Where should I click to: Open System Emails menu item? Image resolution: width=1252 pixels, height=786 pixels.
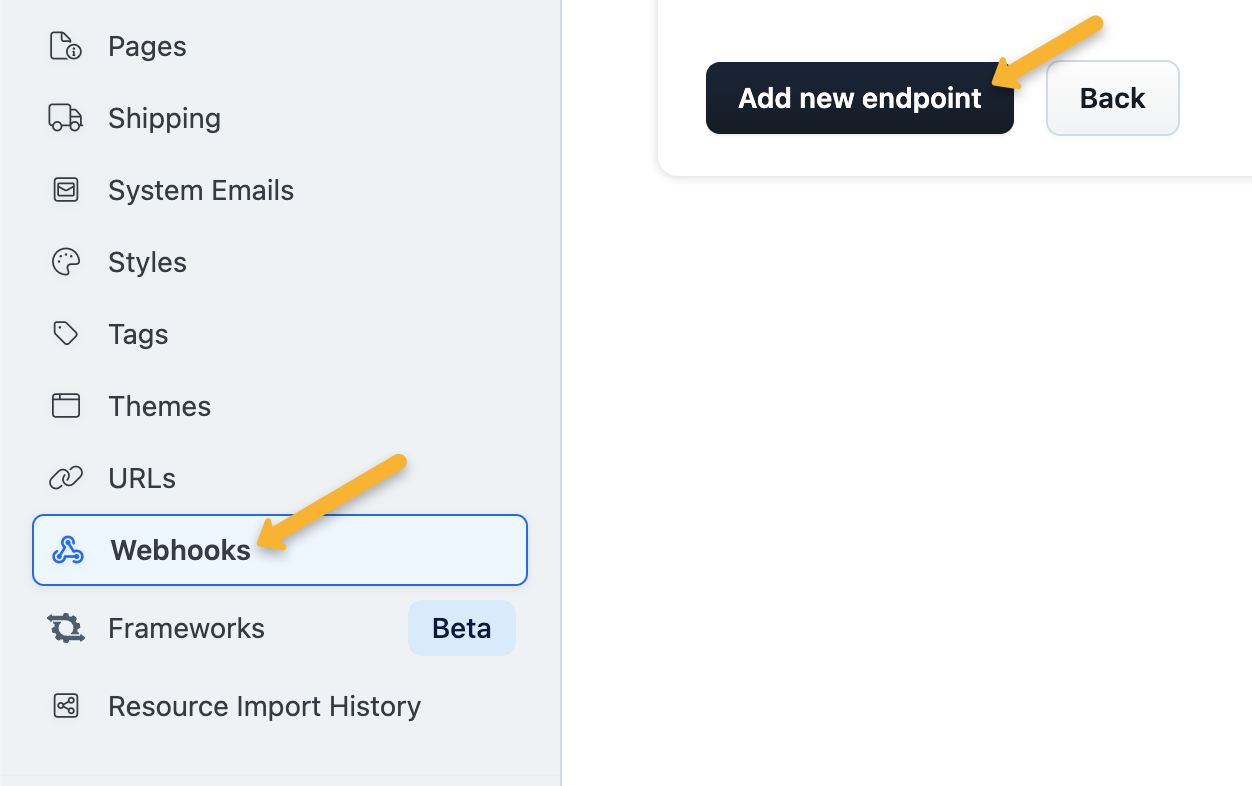[201, 190]
